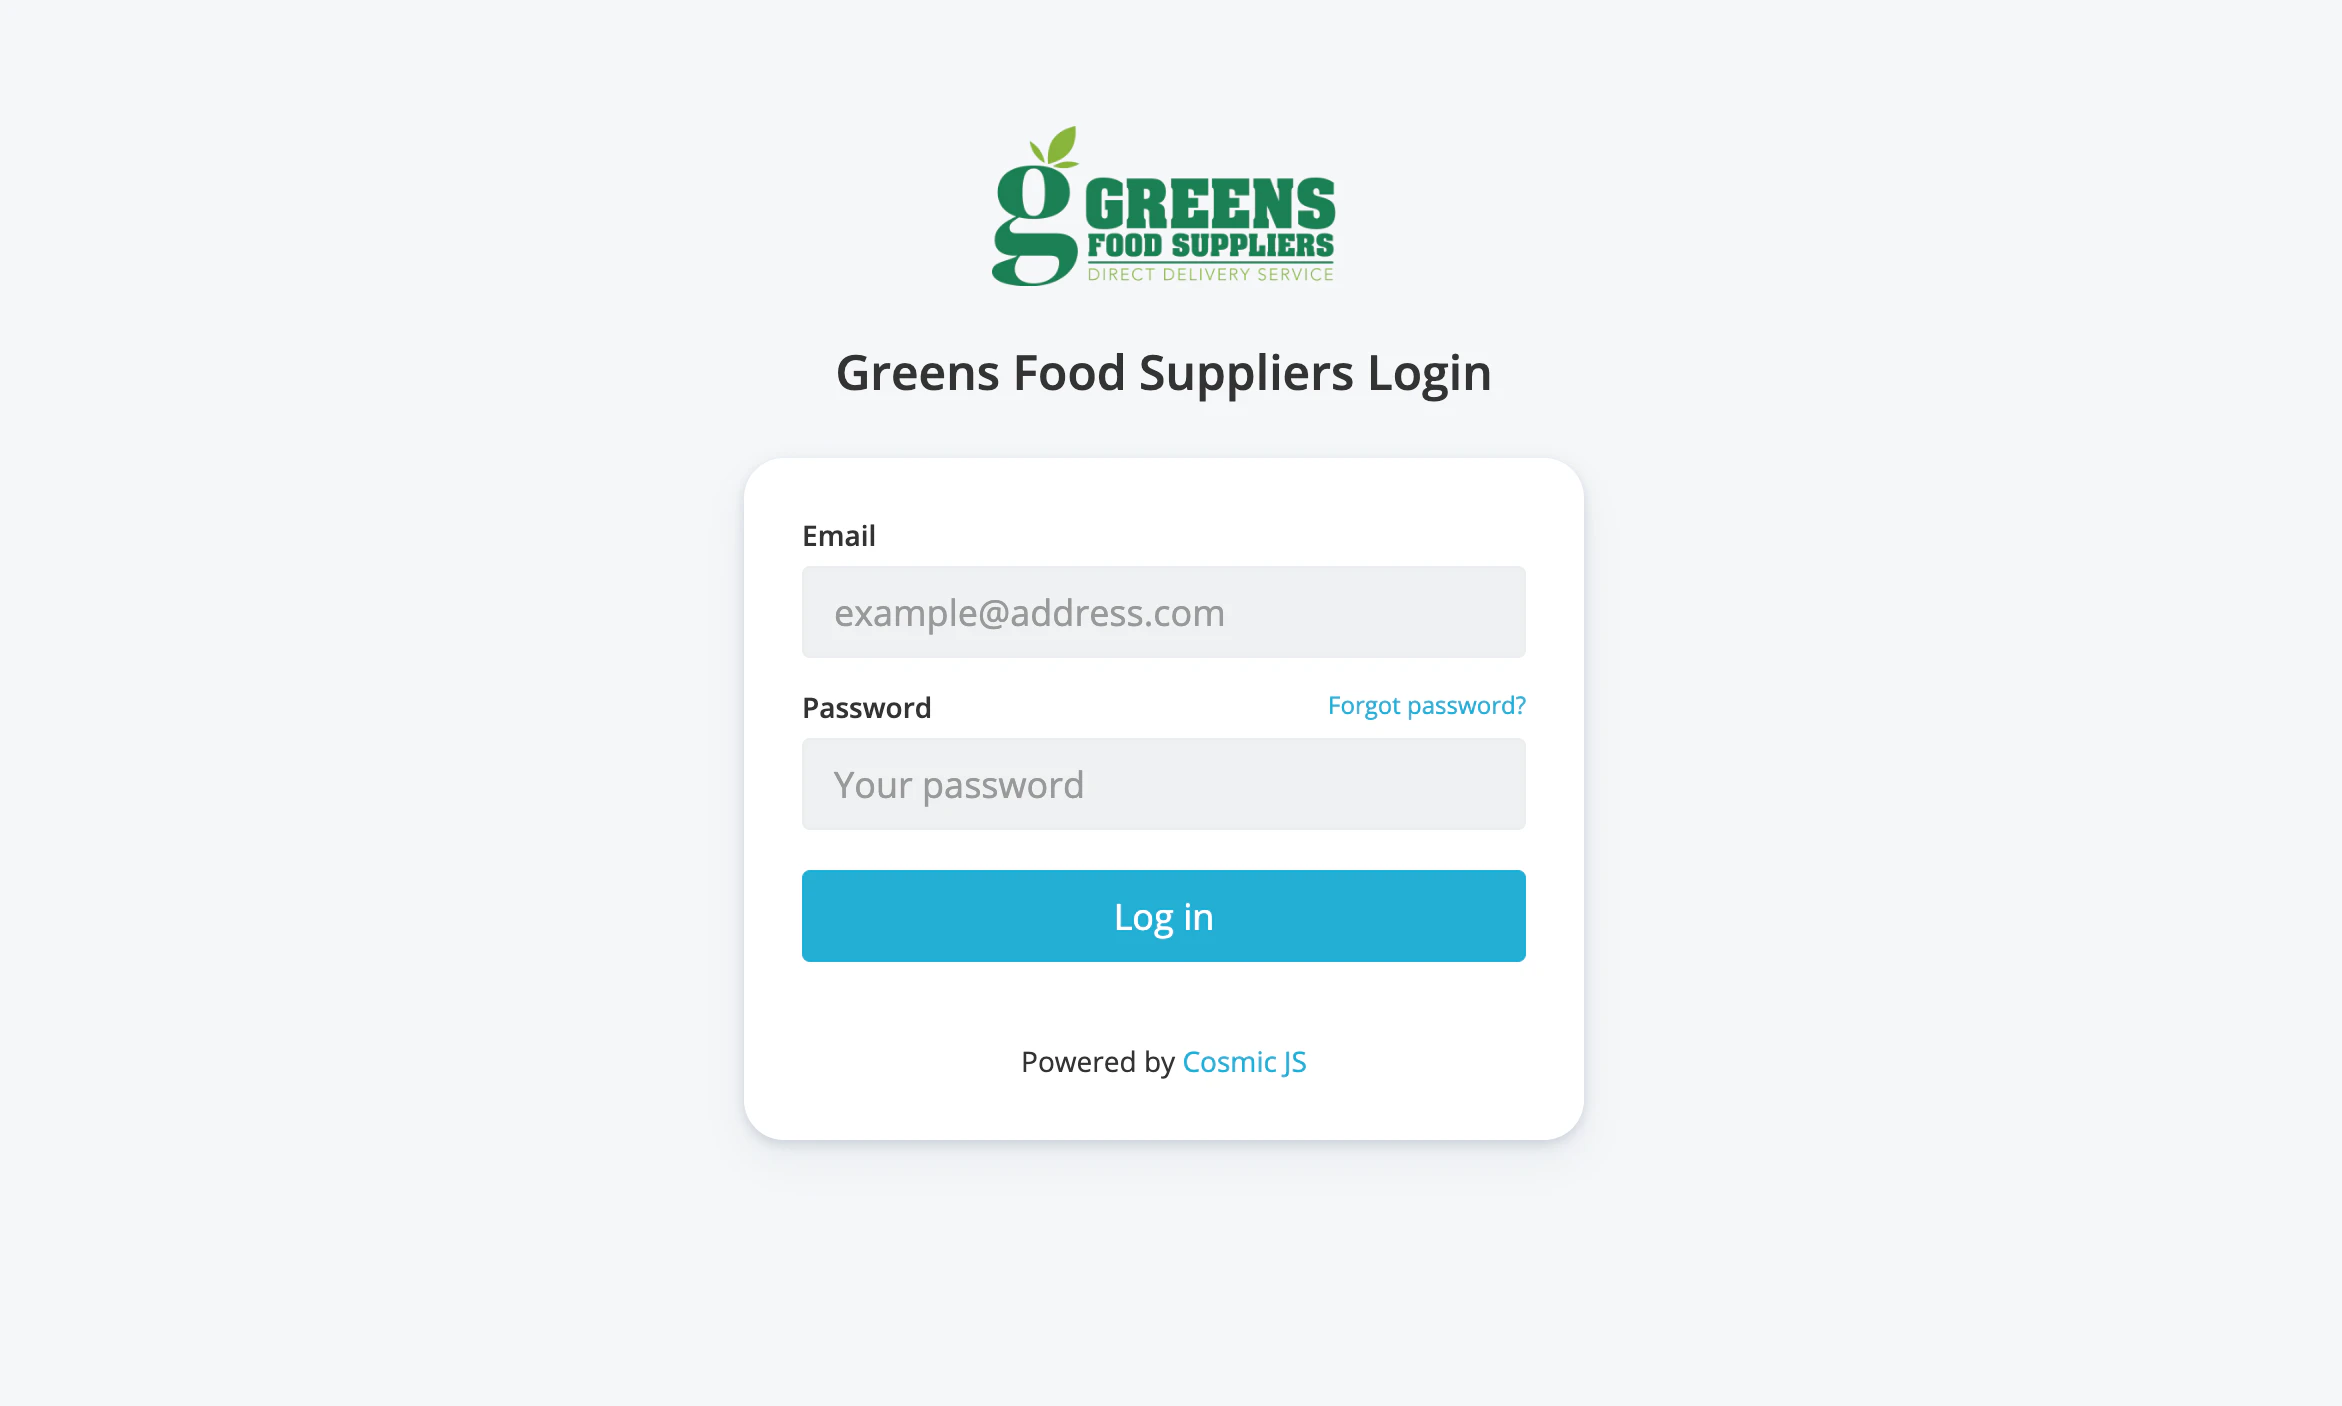Click the Greens Food Suppliers logo
2342x1406 pixels.
pyautogui.click(x=1163, y=206)
